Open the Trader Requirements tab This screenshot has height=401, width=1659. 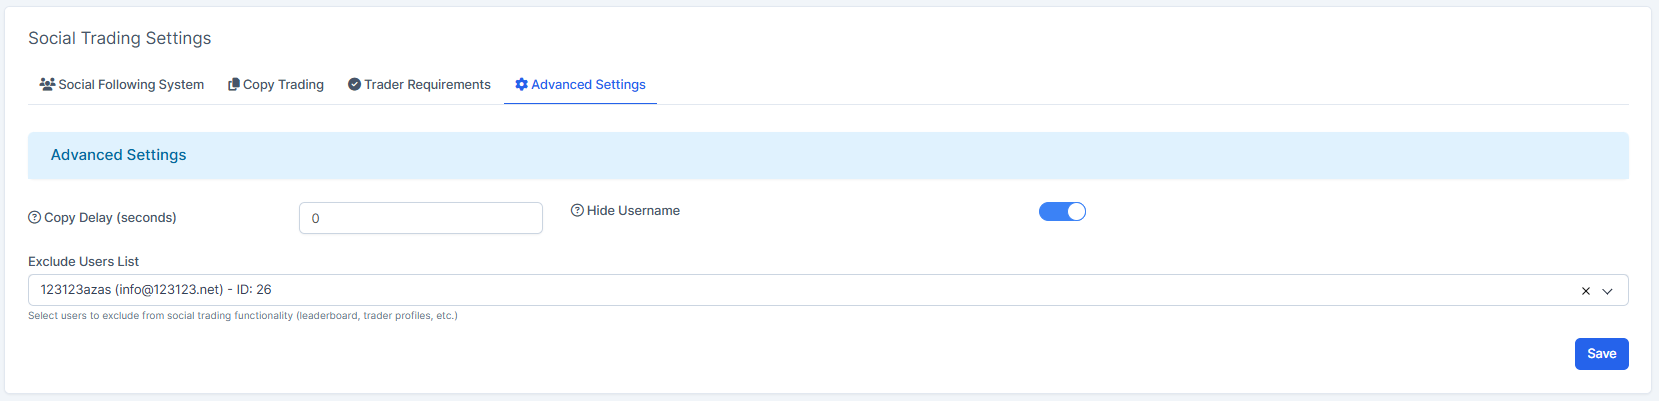pyautogui.click(x=419, y=85)
